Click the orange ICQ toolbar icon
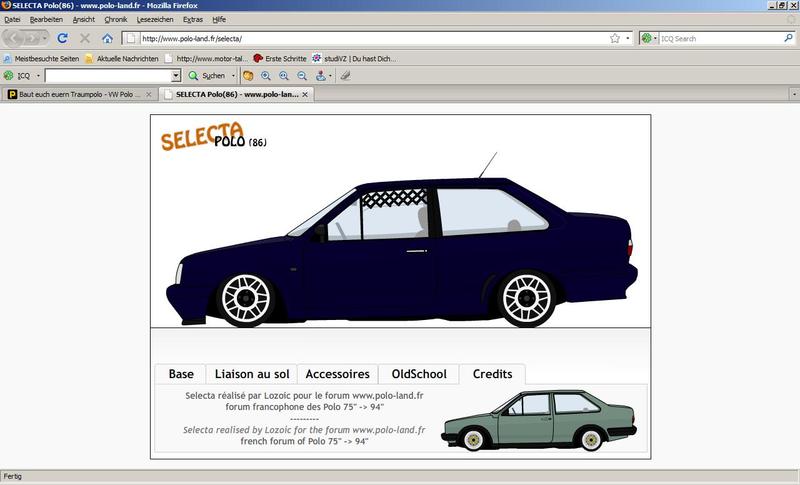 coord(248,75)
